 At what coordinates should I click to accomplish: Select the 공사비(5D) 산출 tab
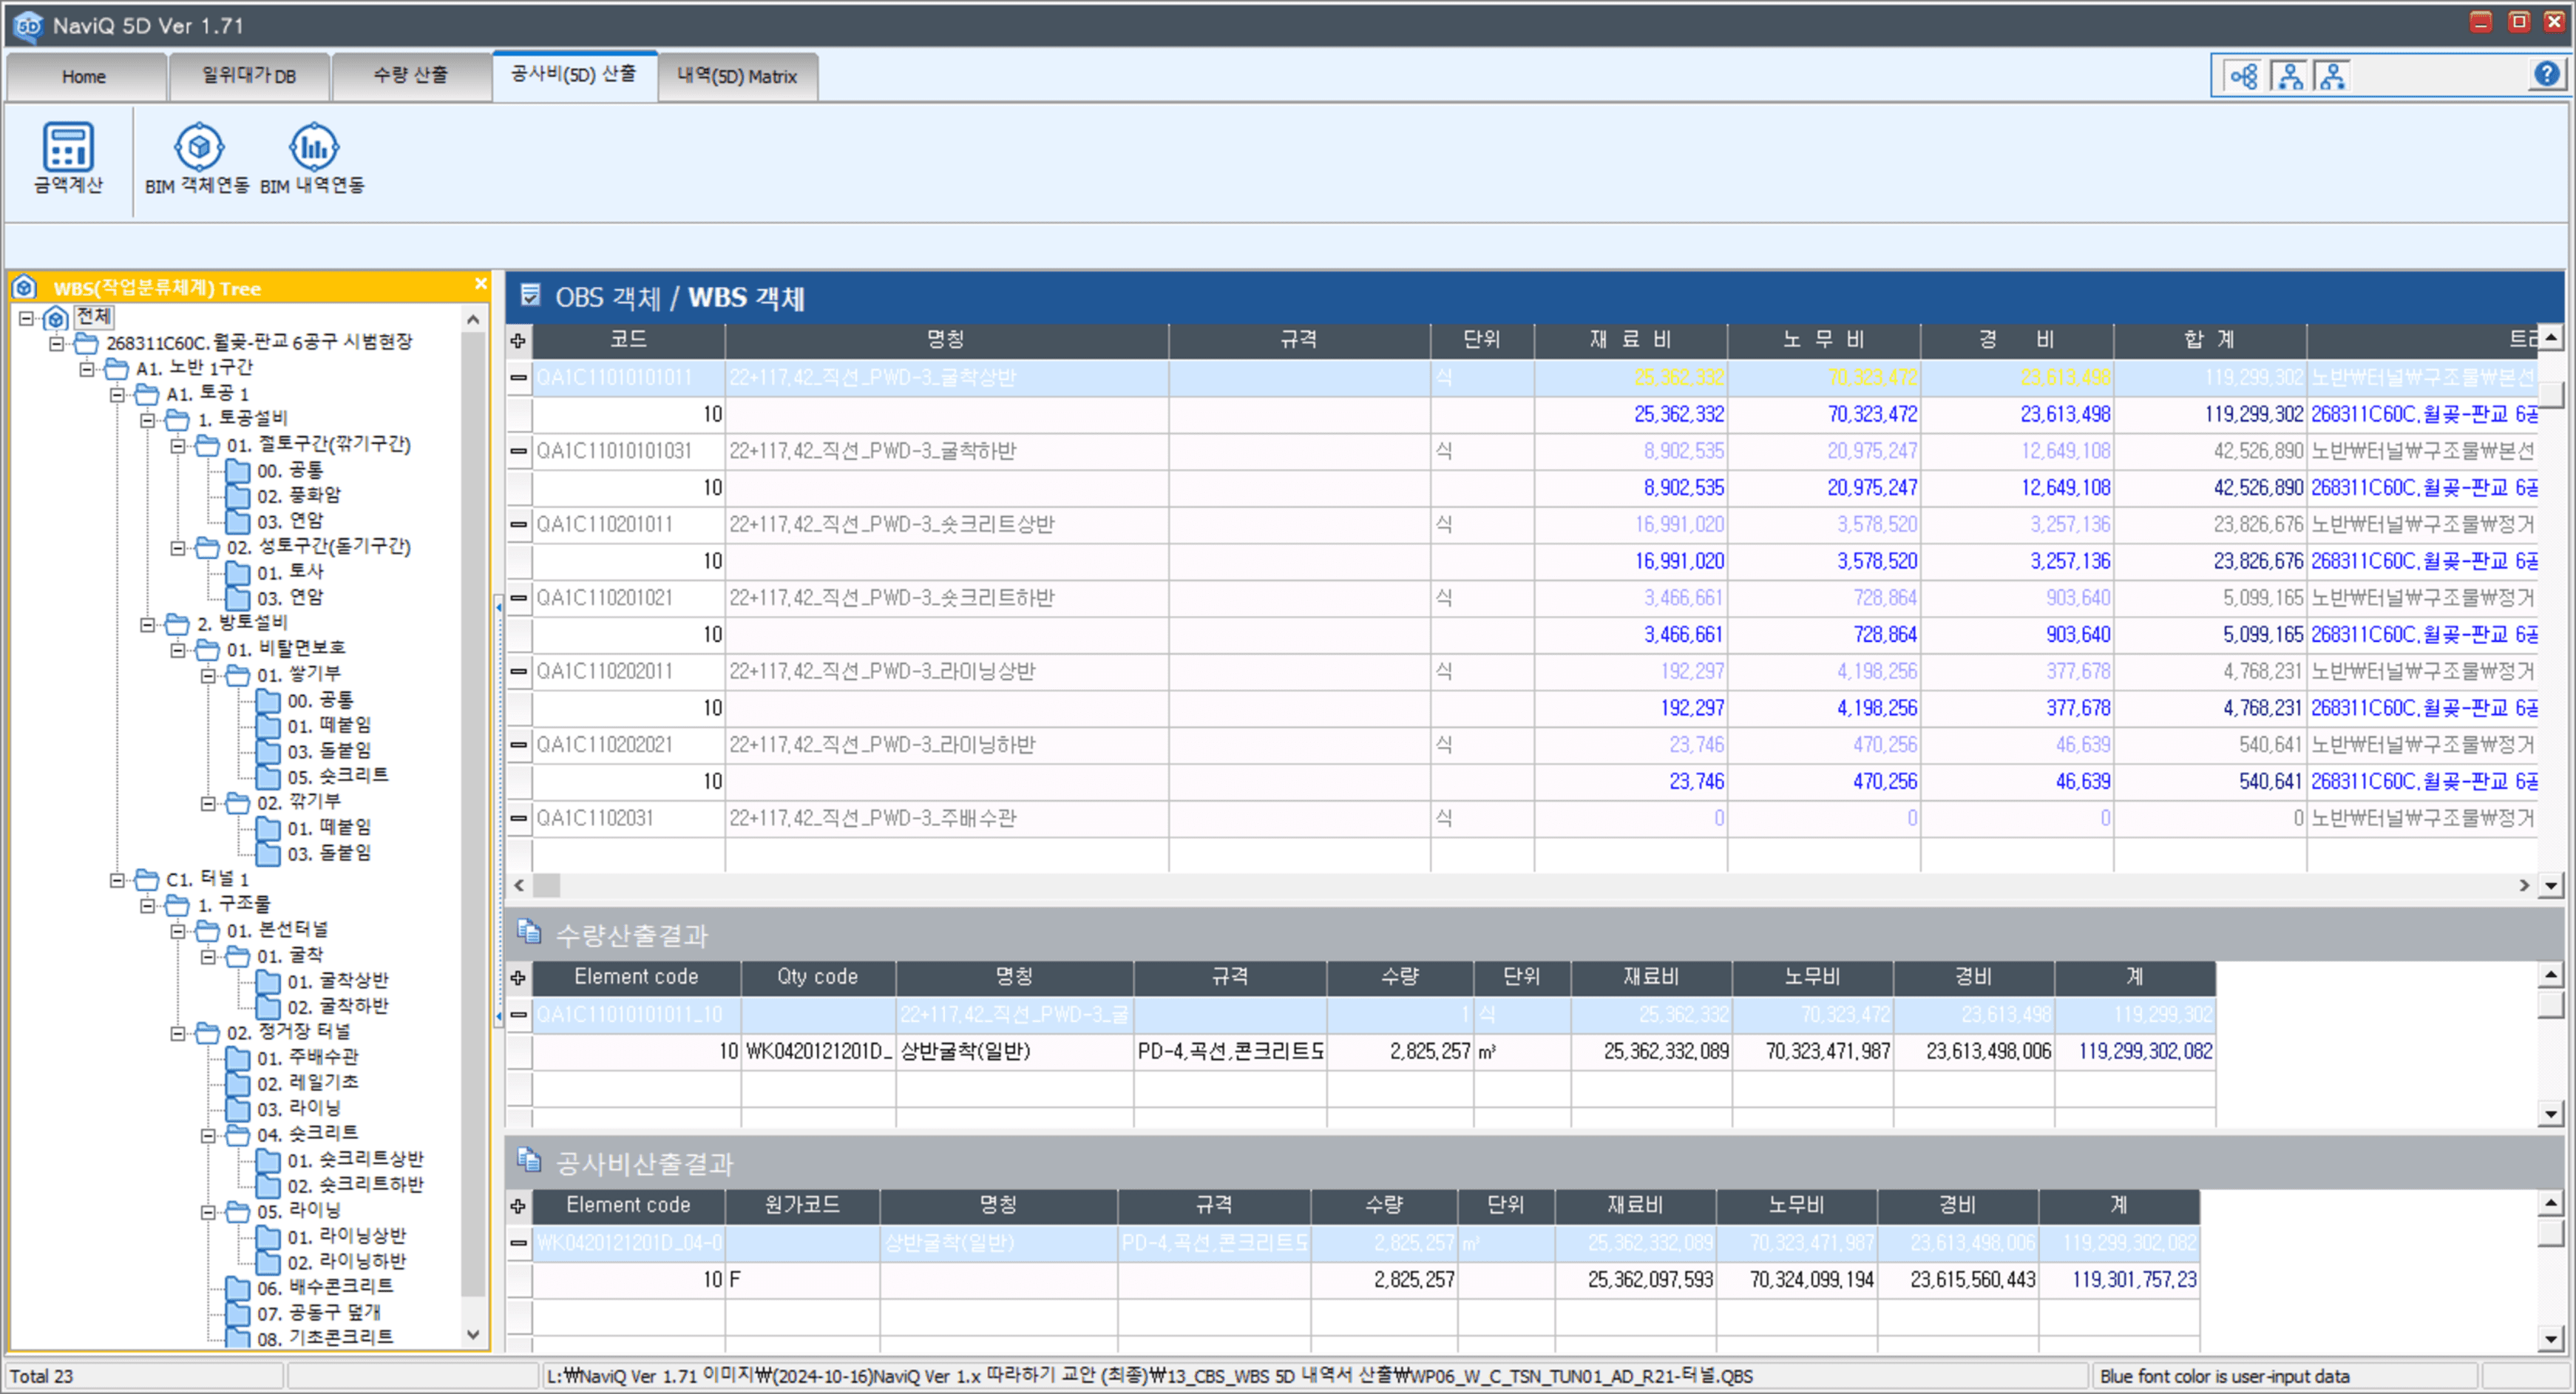[574, 75]
